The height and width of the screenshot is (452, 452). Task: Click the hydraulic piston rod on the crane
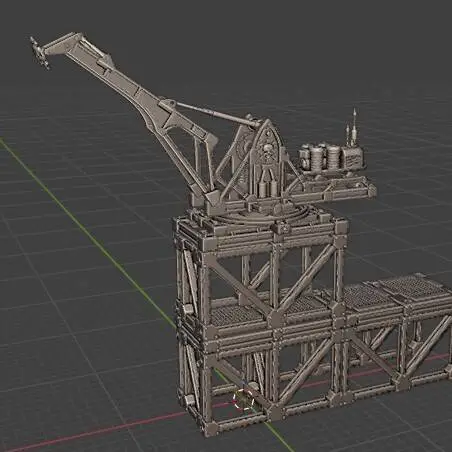pyautogui.click(x=213, y=113)
